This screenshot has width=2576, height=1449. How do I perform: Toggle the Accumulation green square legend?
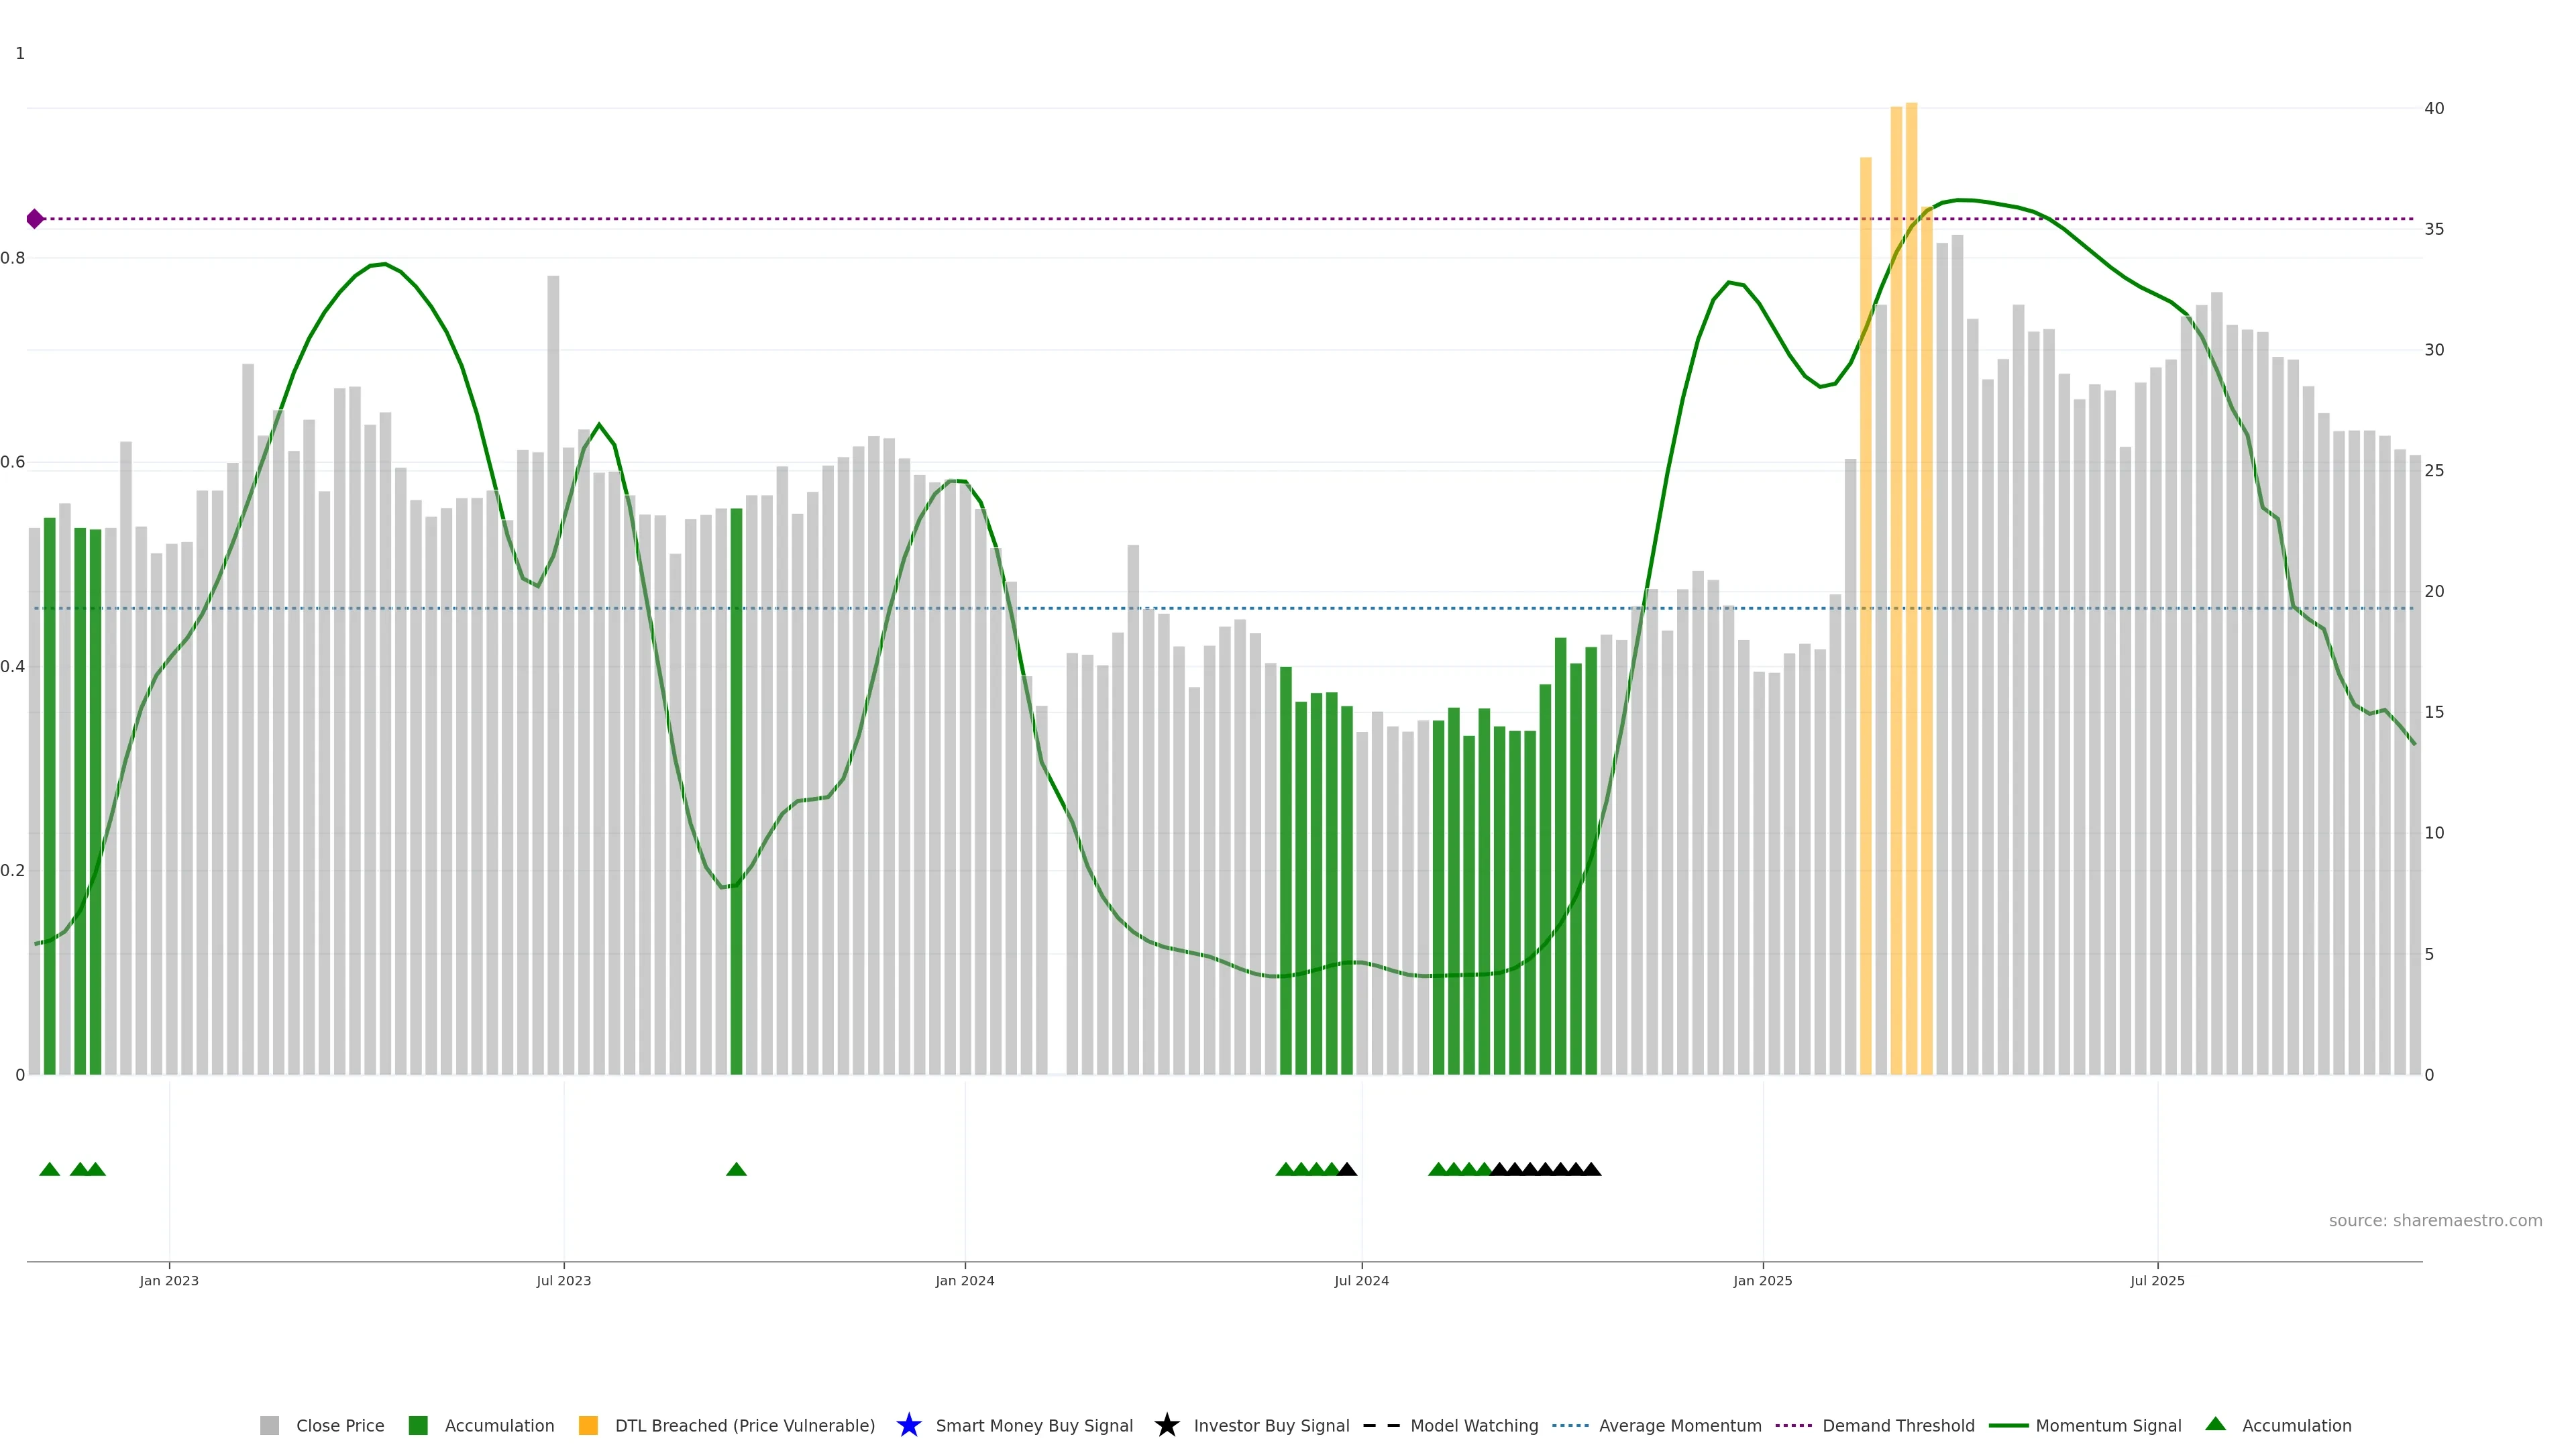418,1426
